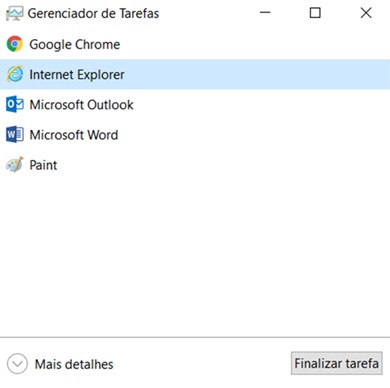Click the Gerenciador de Tarefas title icon

pyautogui.click(x=14, y=14)
